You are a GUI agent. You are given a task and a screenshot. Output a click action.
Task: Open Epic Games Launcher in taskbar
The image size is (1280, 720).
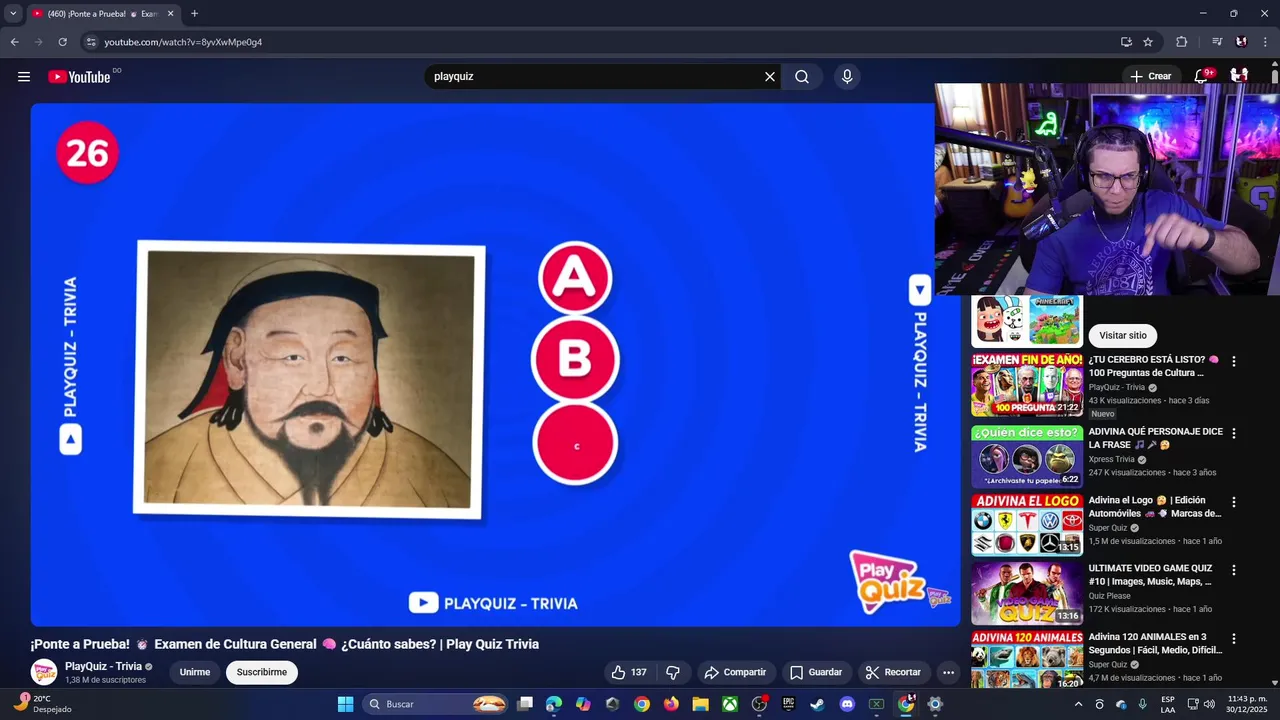[x=788, y=704]
